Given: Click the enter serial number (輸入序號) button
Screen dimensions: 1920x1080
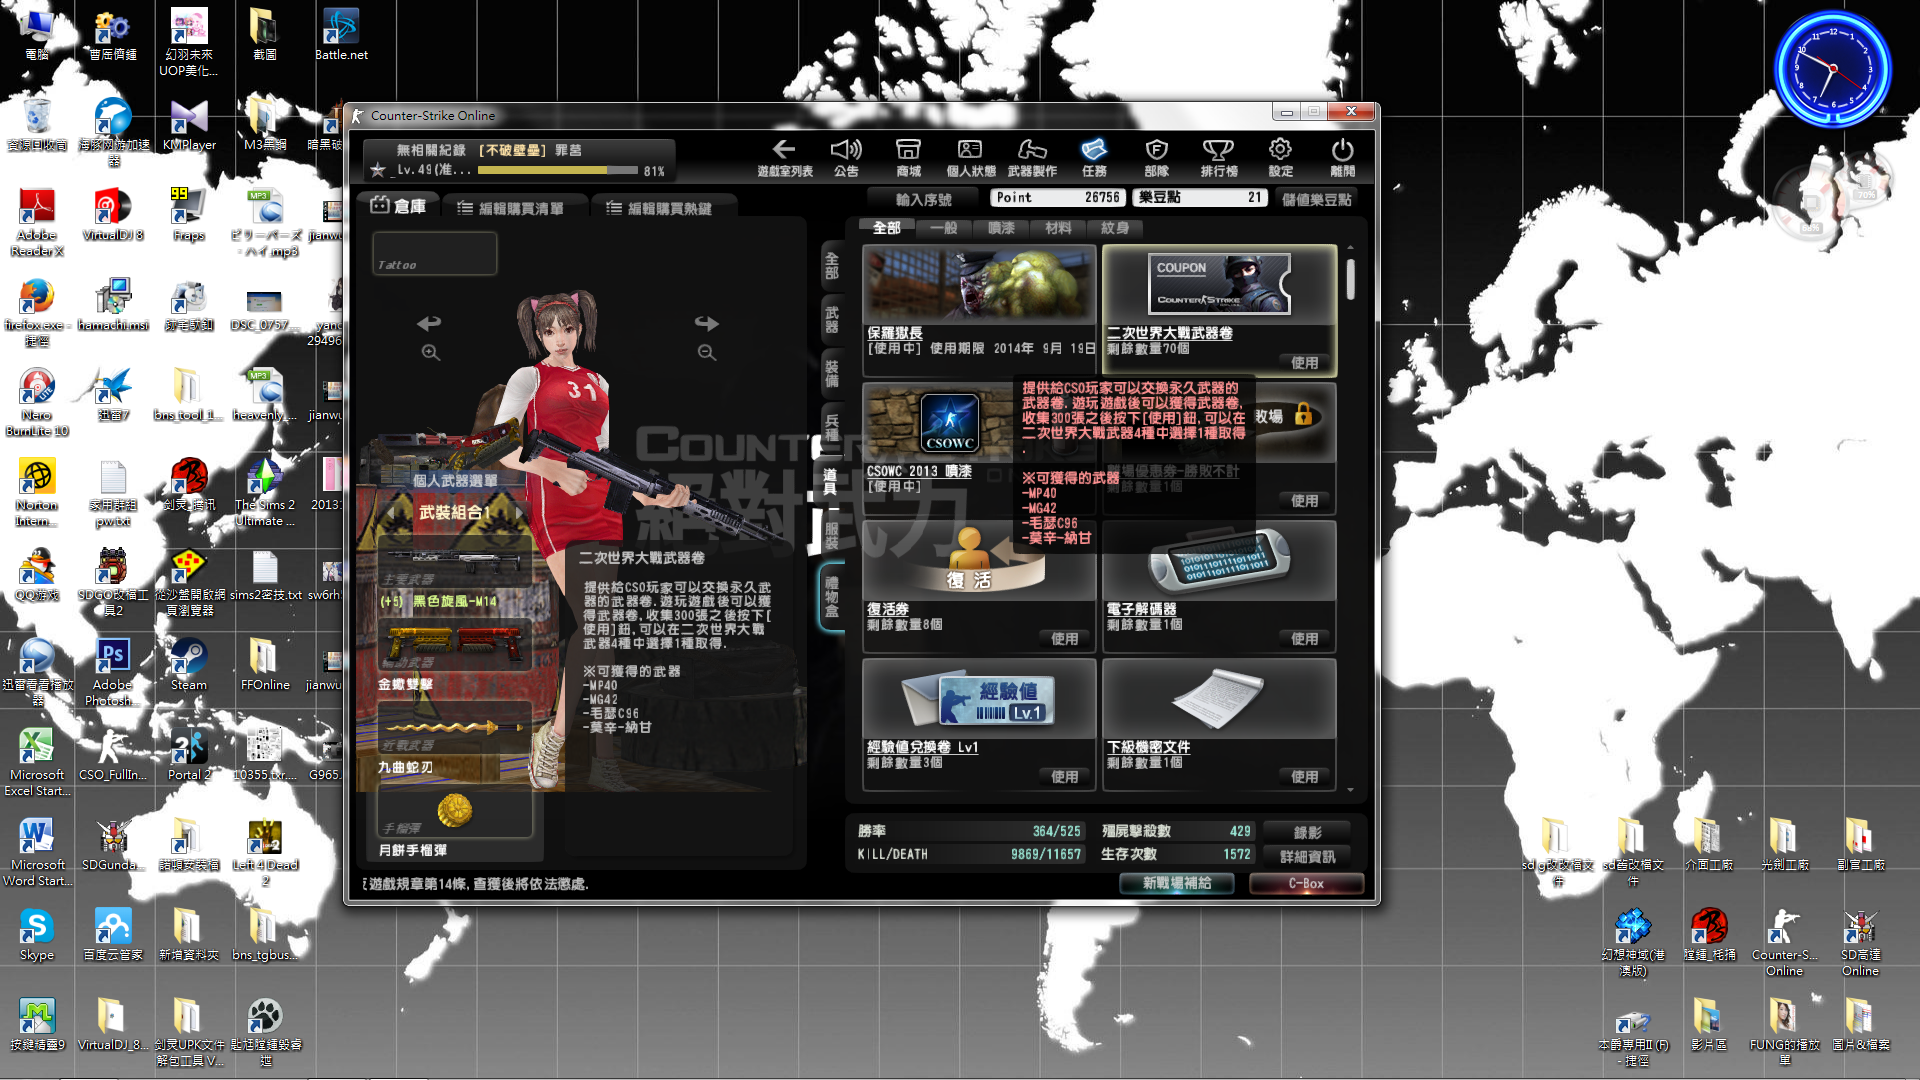Looking at the screenshot, I should click(x=924, y=199).
